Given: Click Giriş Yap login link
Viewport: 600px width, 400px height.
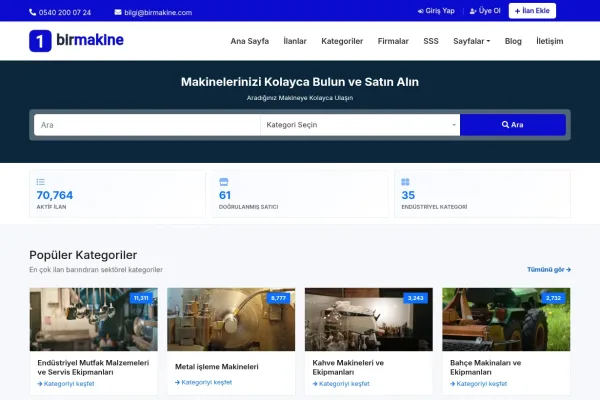Looking at the screenshot, I should [436, 11].
